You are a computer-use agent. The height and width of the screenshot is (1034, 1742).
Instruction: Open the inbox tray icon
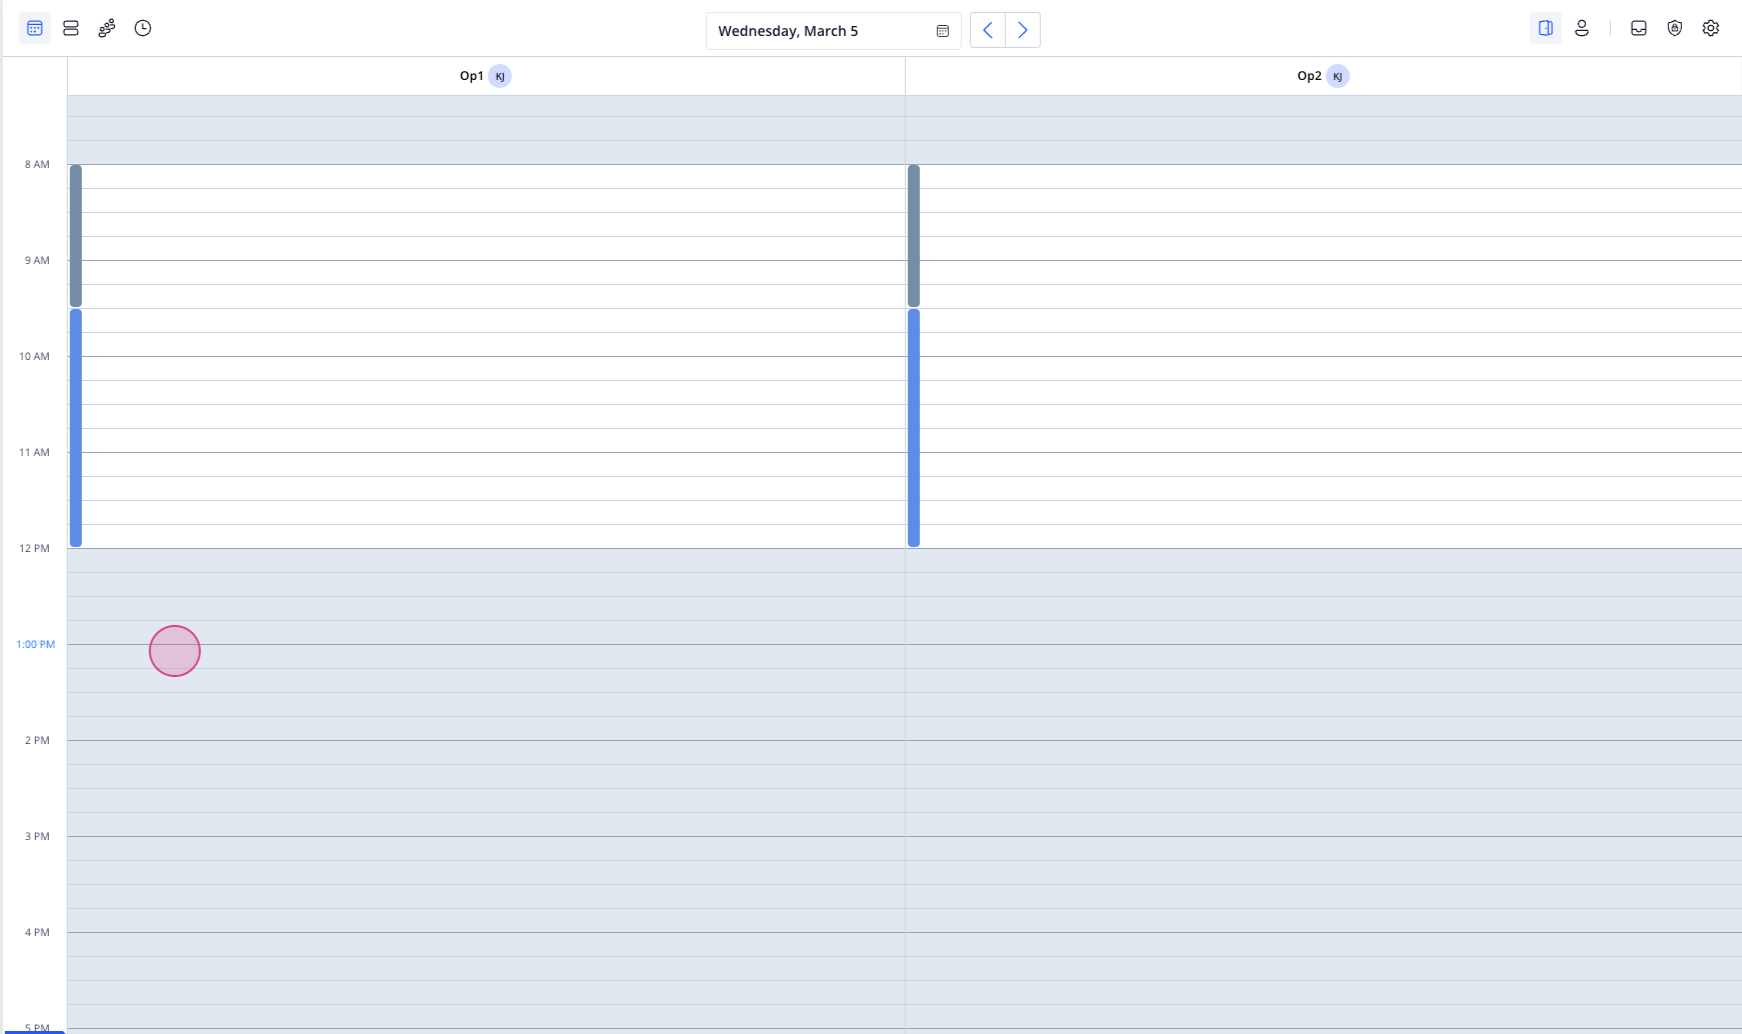tap(1639, 28)
